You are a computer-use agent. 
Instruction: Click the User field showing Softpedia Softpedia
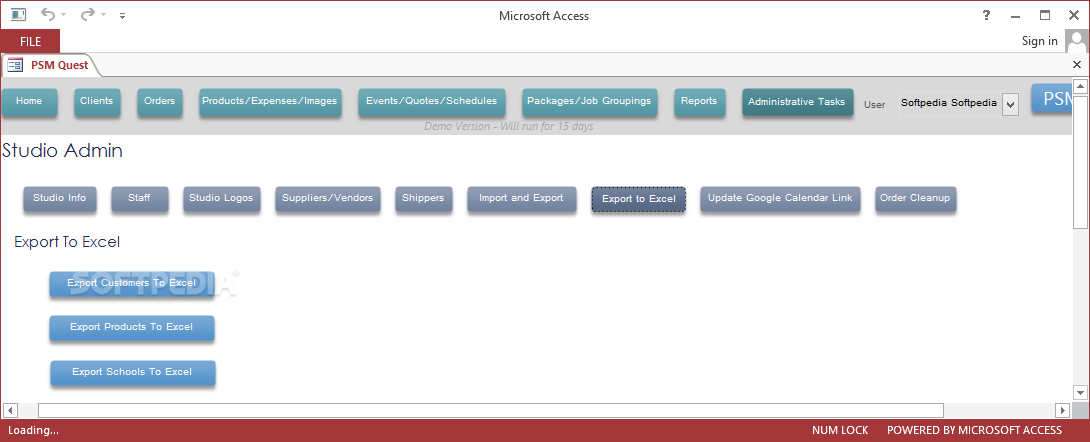[x=949, y=104]
